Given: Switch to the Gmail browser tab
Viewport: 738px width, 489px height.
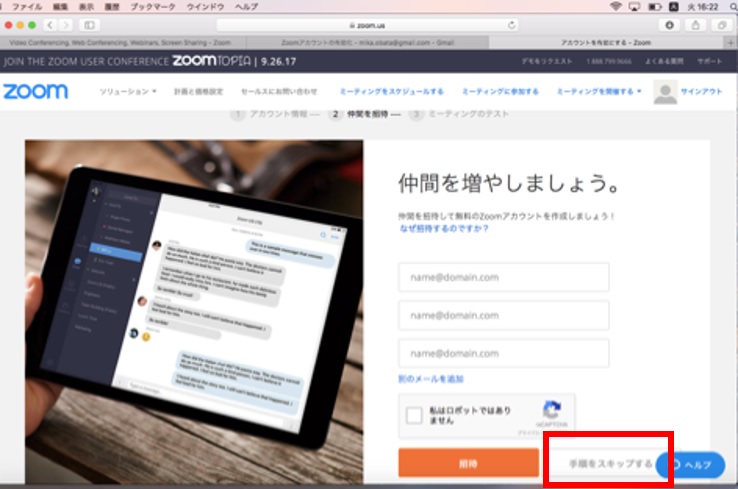Looking at the screenshot, I should [x=368, y=42].
